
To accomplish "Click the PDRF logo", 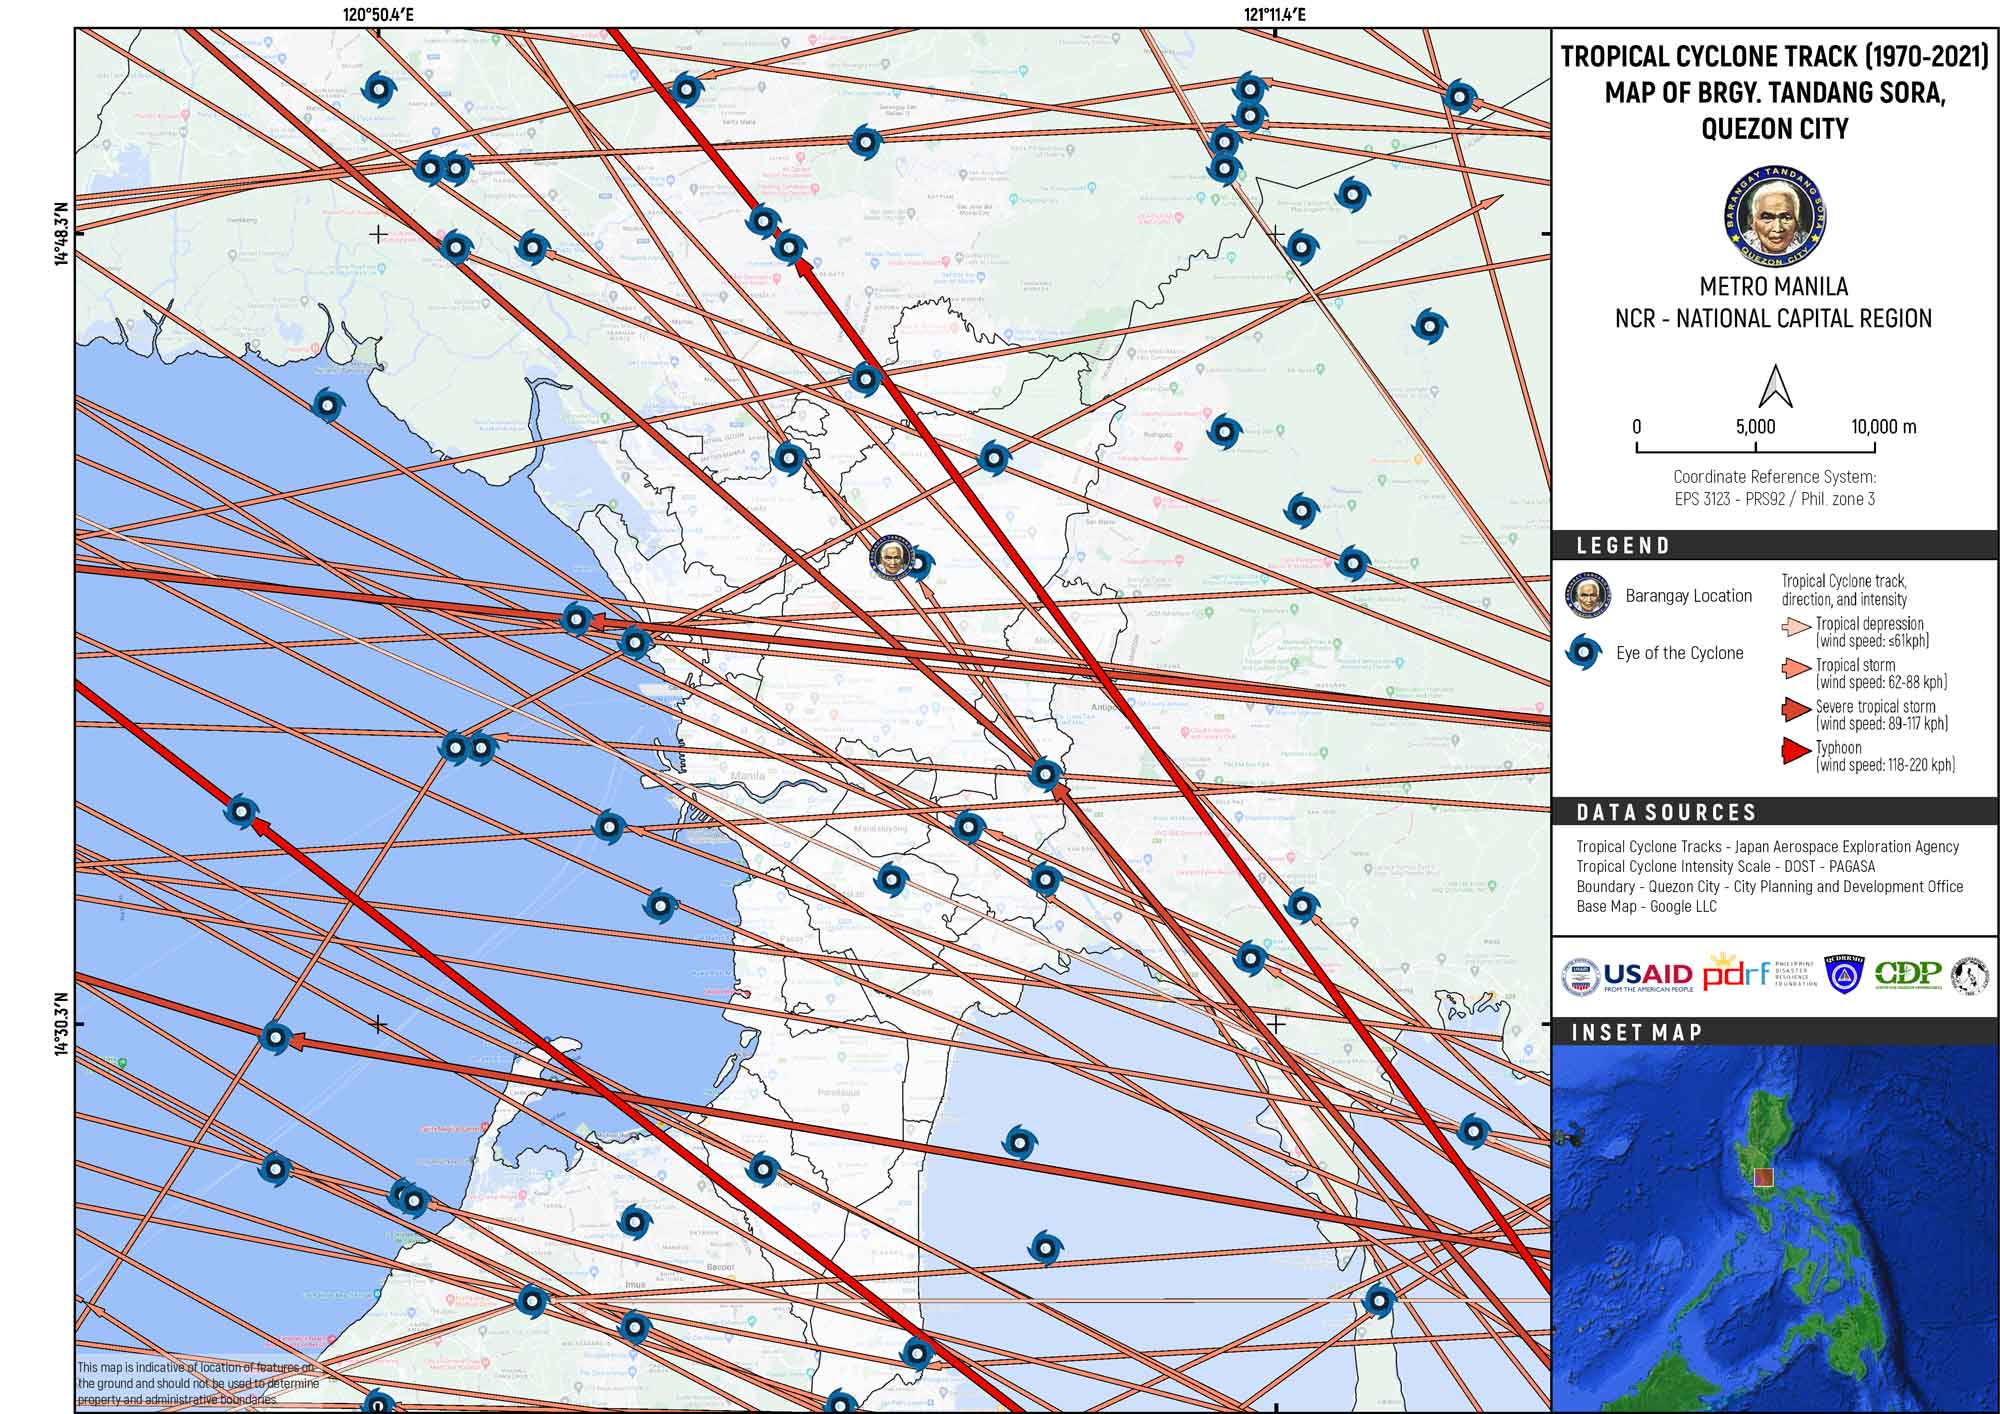I will coord(1737,973).
